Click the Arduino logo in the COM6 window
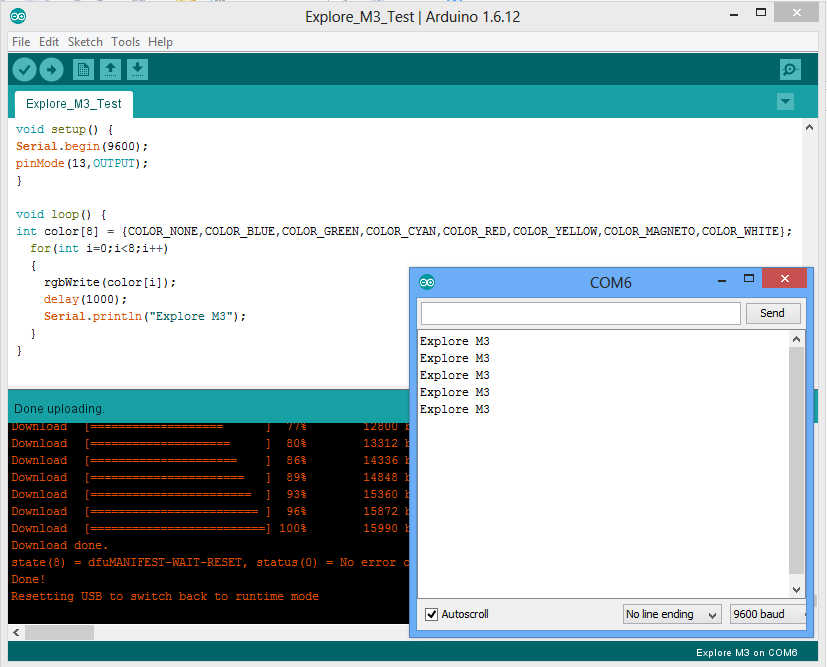This screenshot has height=667, width=827. pos(427,282)
